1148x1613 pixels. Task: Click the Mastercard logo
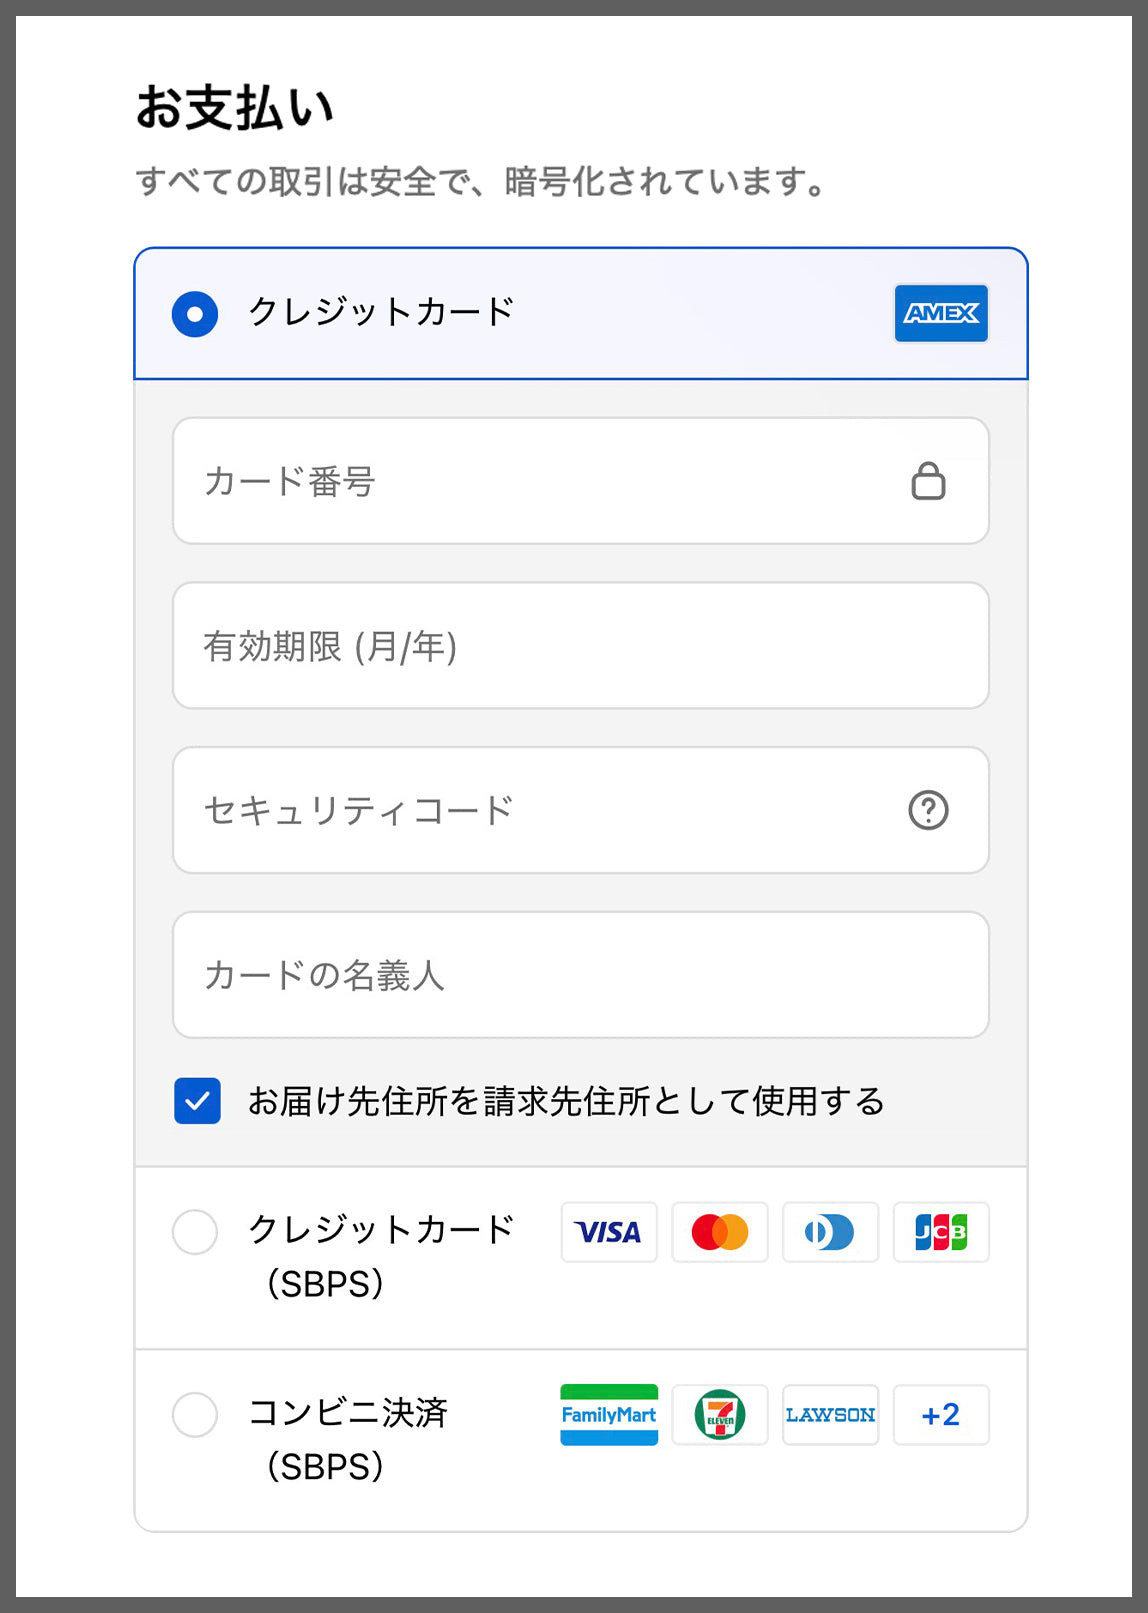(720, 1232)
